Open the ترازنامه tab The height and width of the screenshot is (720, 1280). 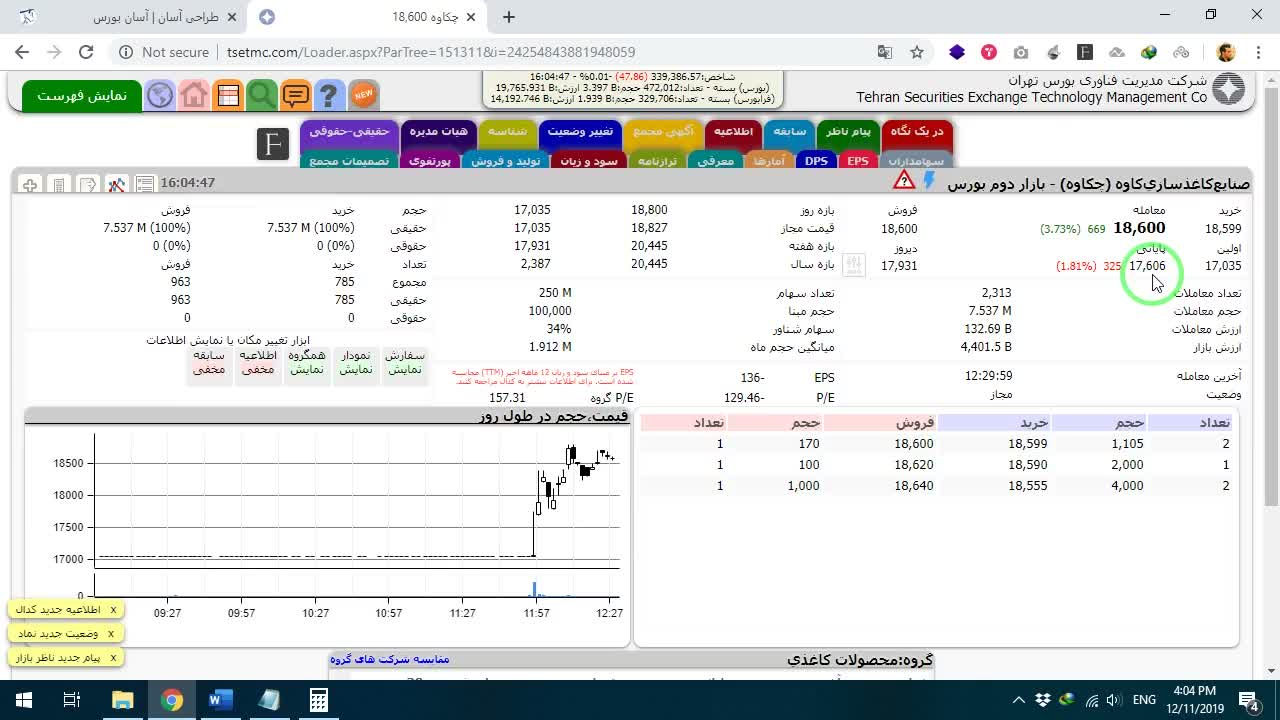[658, 160]
